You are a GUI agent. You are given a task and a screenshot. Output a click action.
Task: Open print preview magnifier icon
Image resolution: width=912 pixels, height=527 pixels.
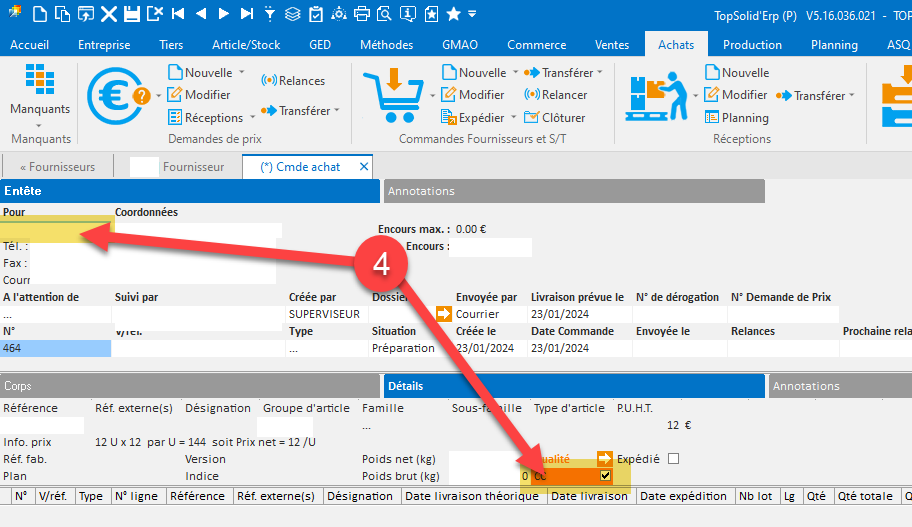384,13
